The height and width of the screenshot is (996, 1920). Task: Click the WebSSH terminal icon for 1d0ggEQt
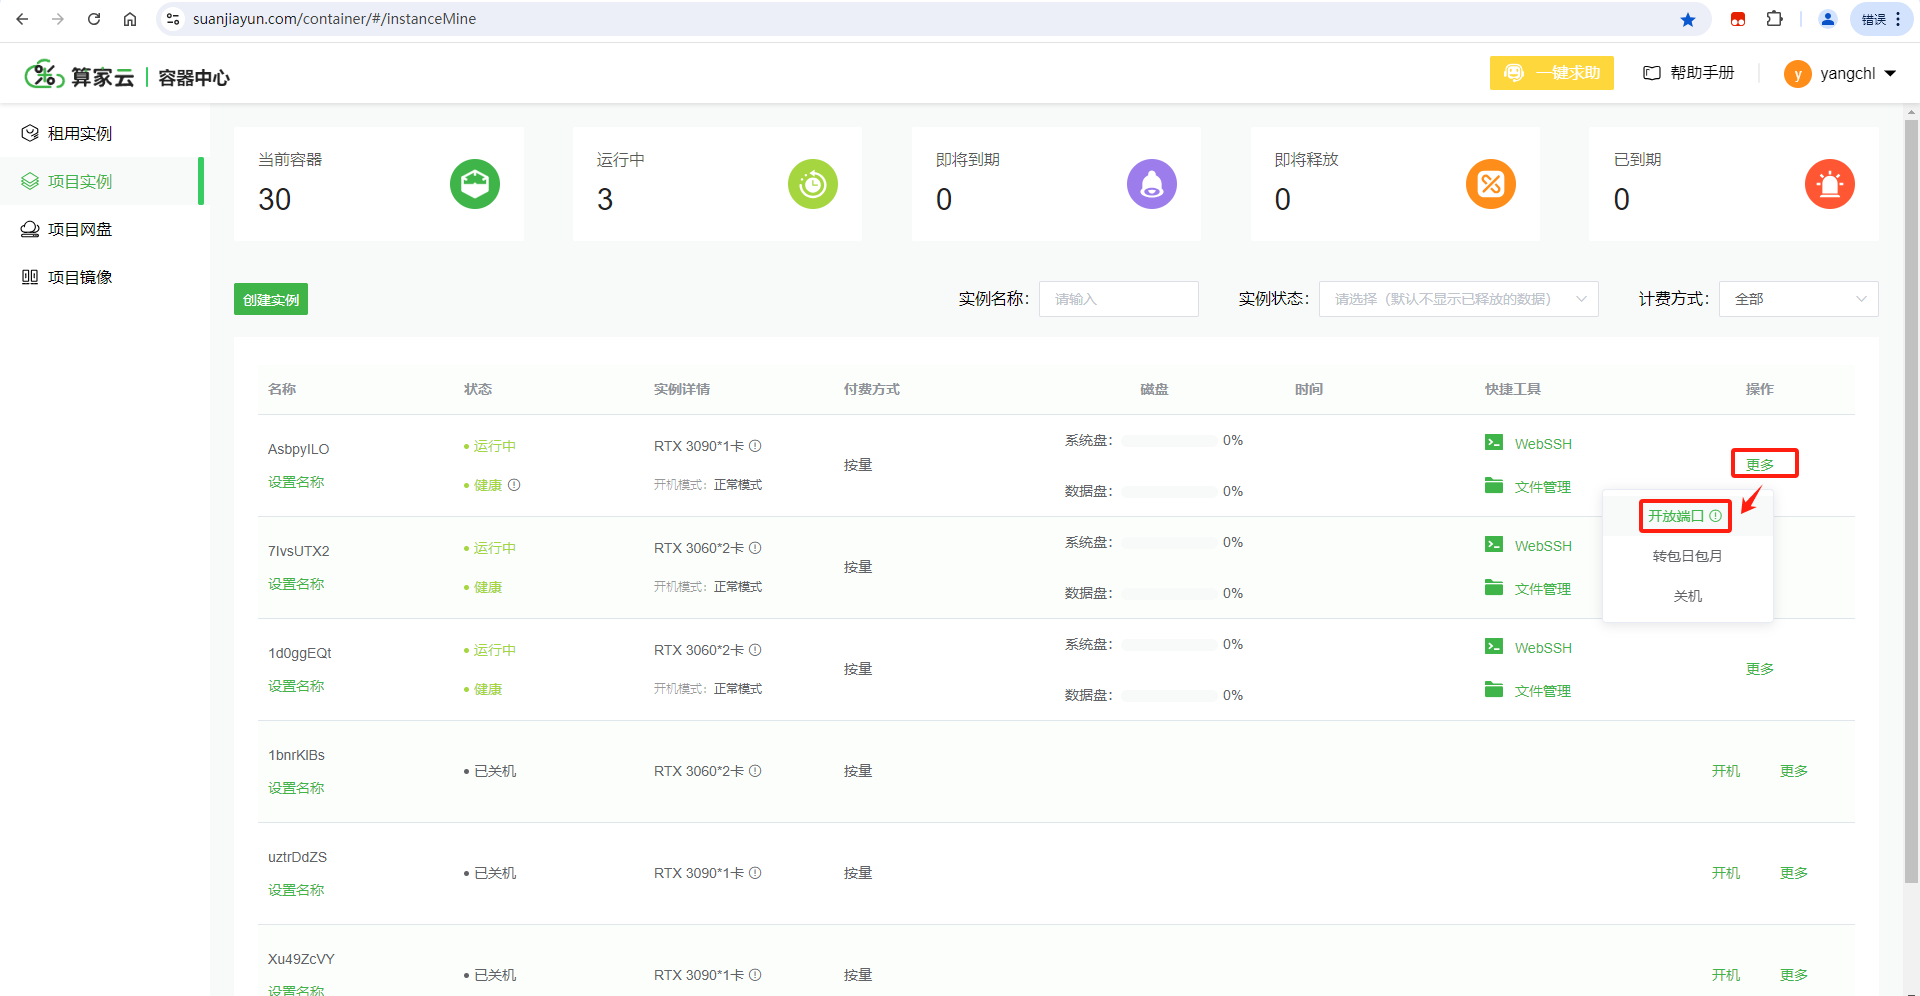(1494, 646)
